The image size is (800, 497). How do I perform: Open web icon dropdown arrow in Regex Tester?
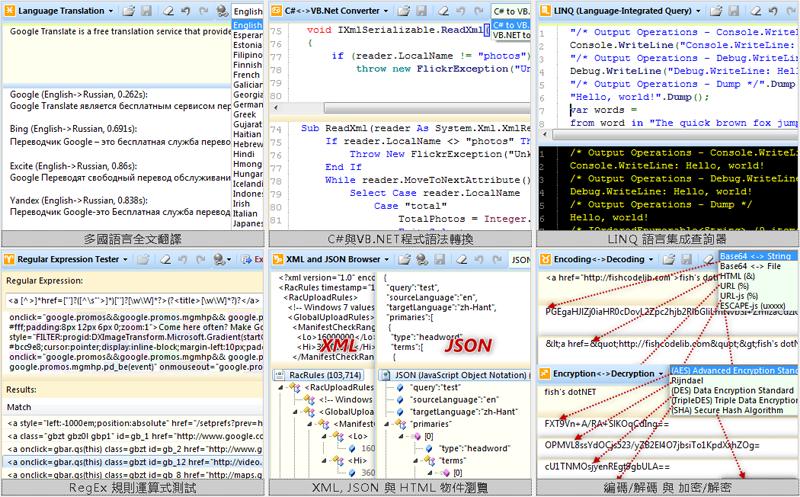229,260
